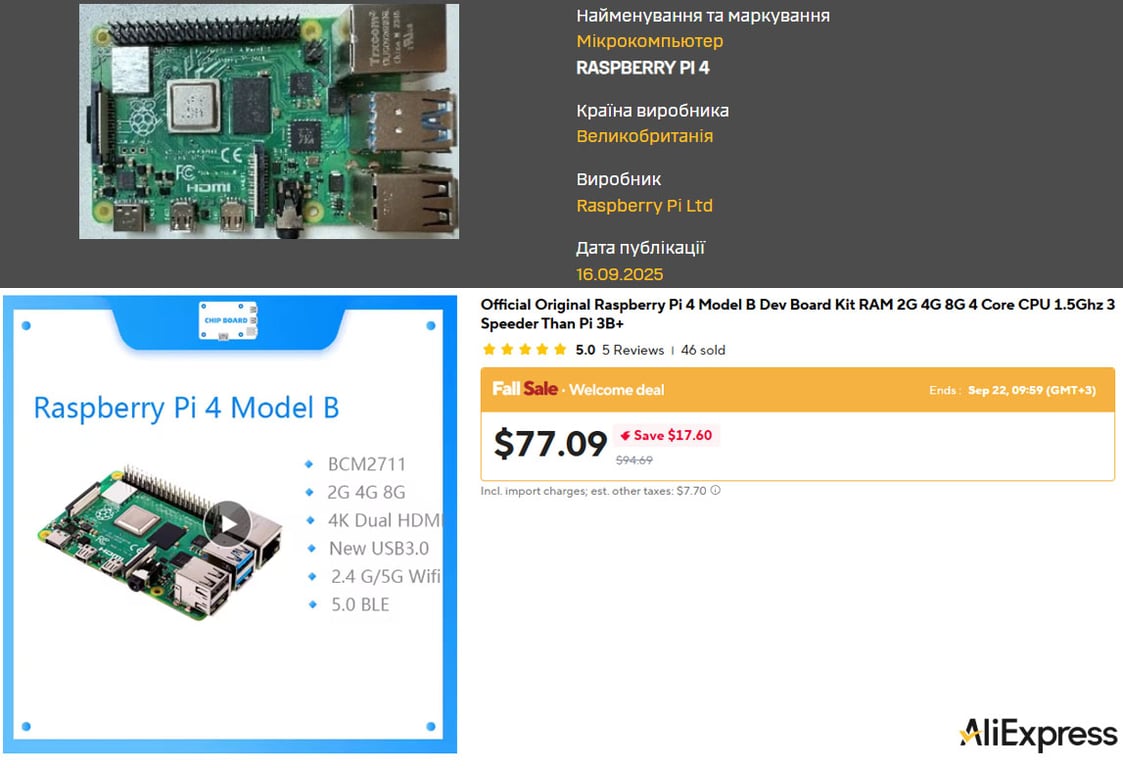Click the Welcome deal banner text
Screen dimensions: 1123x768
pos(616,389)
